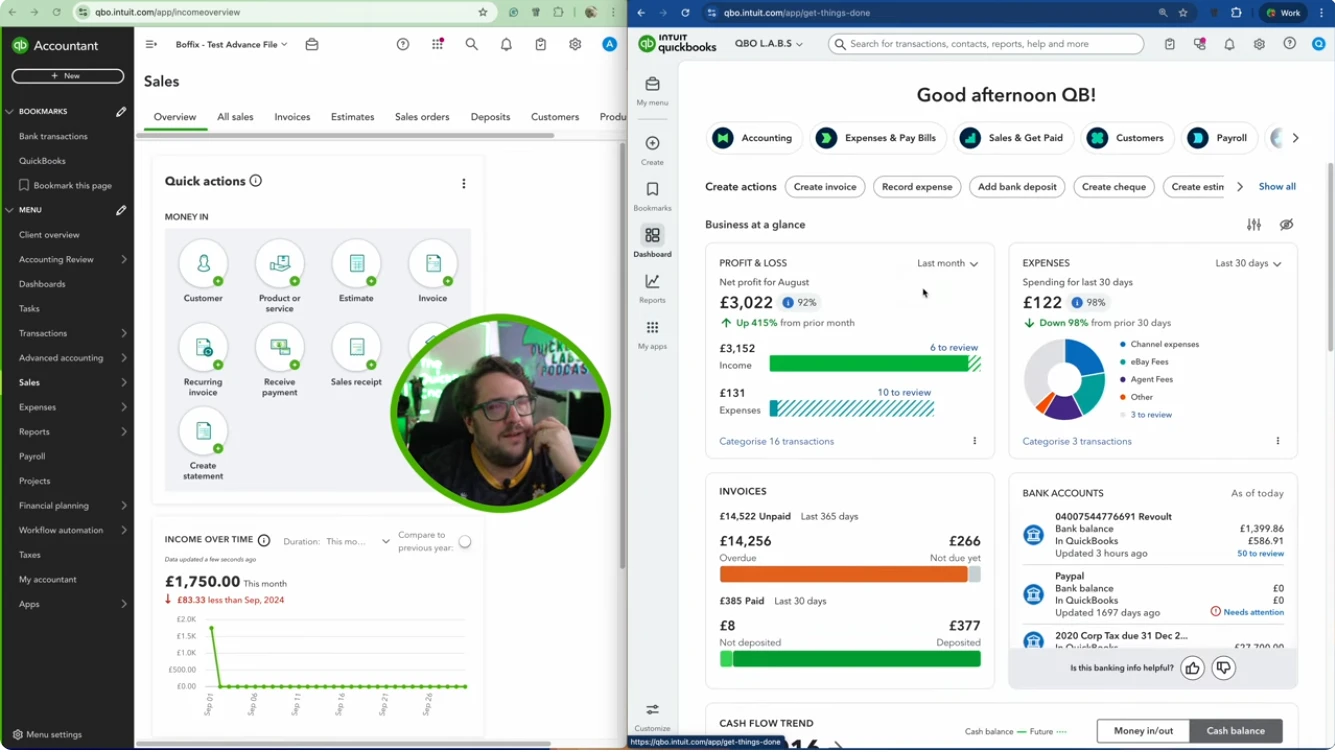
Task: Open the Categorise 16 transactions link
Action: click(x=776, y=441)
